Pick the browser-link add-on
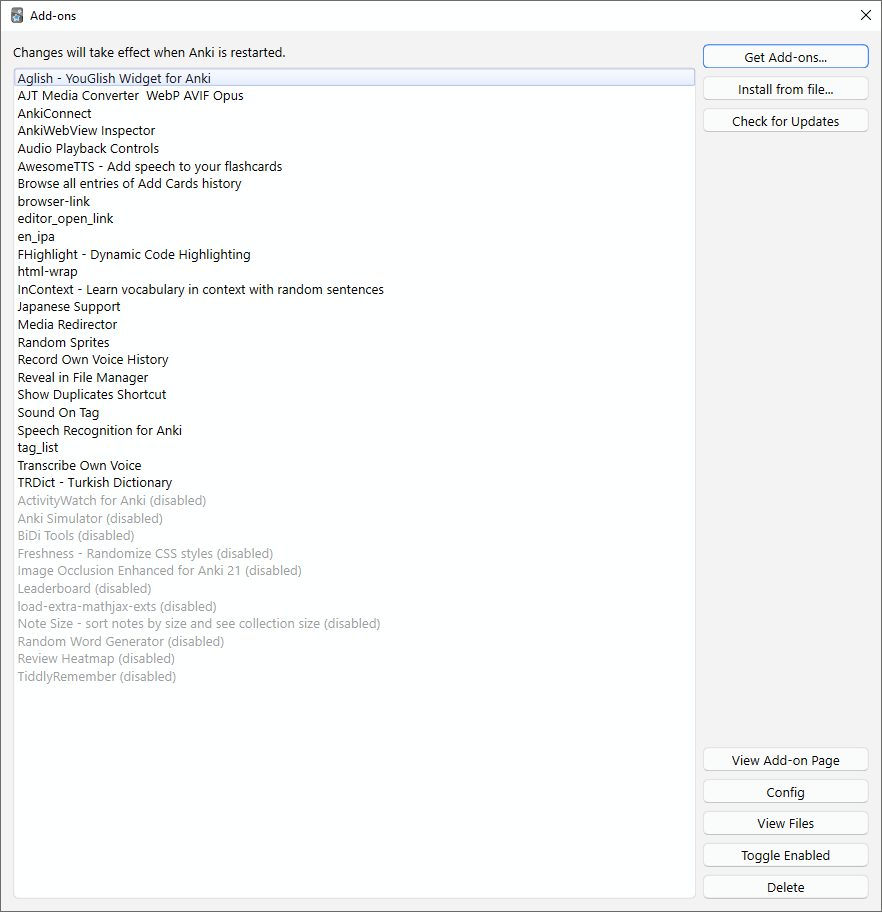 (x=354, y=201)
